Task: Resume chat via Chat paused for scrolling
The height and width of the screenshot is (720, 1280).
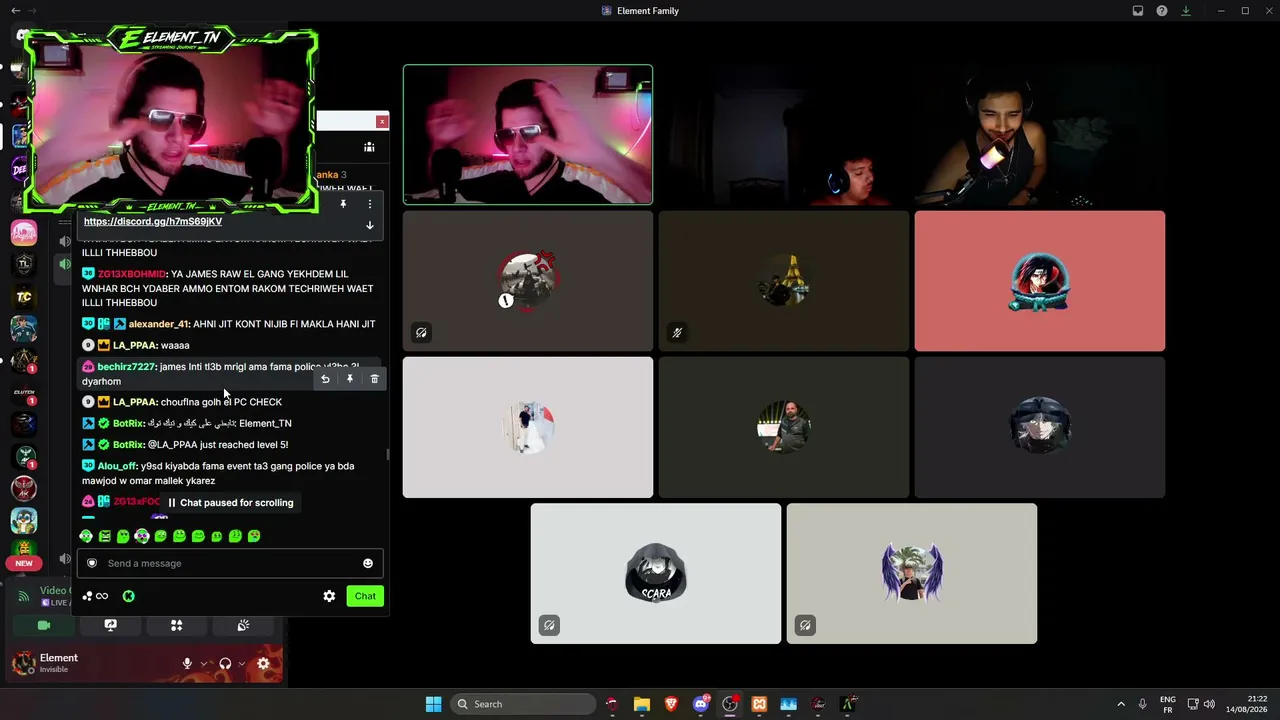Action: point(230,503)
